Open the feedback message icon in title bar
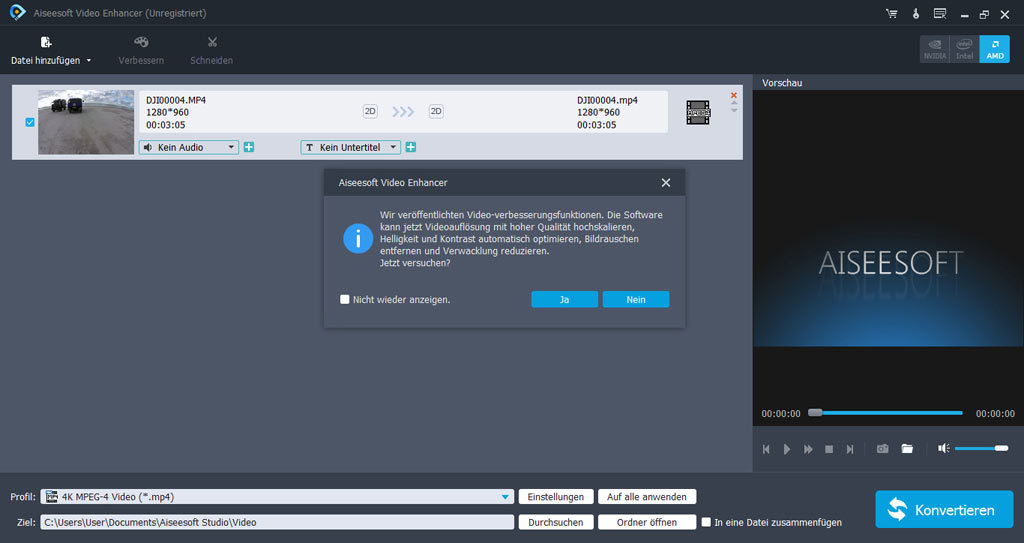The image size is (1024, 543). 940,14
